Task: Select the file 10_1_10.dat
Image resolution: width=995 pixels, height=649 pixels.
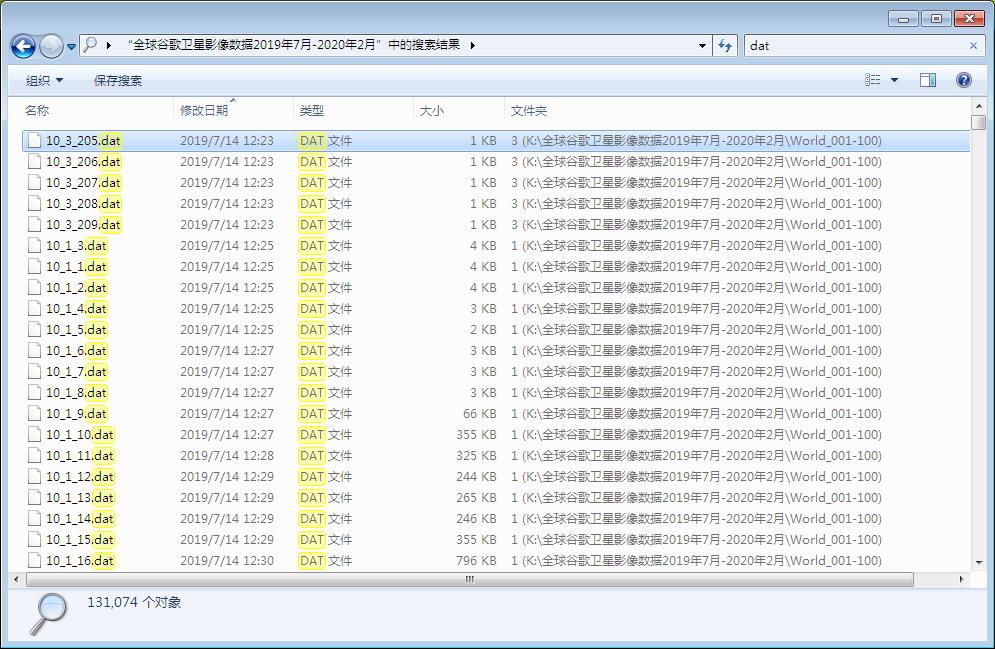Action: tap(78, 434)
